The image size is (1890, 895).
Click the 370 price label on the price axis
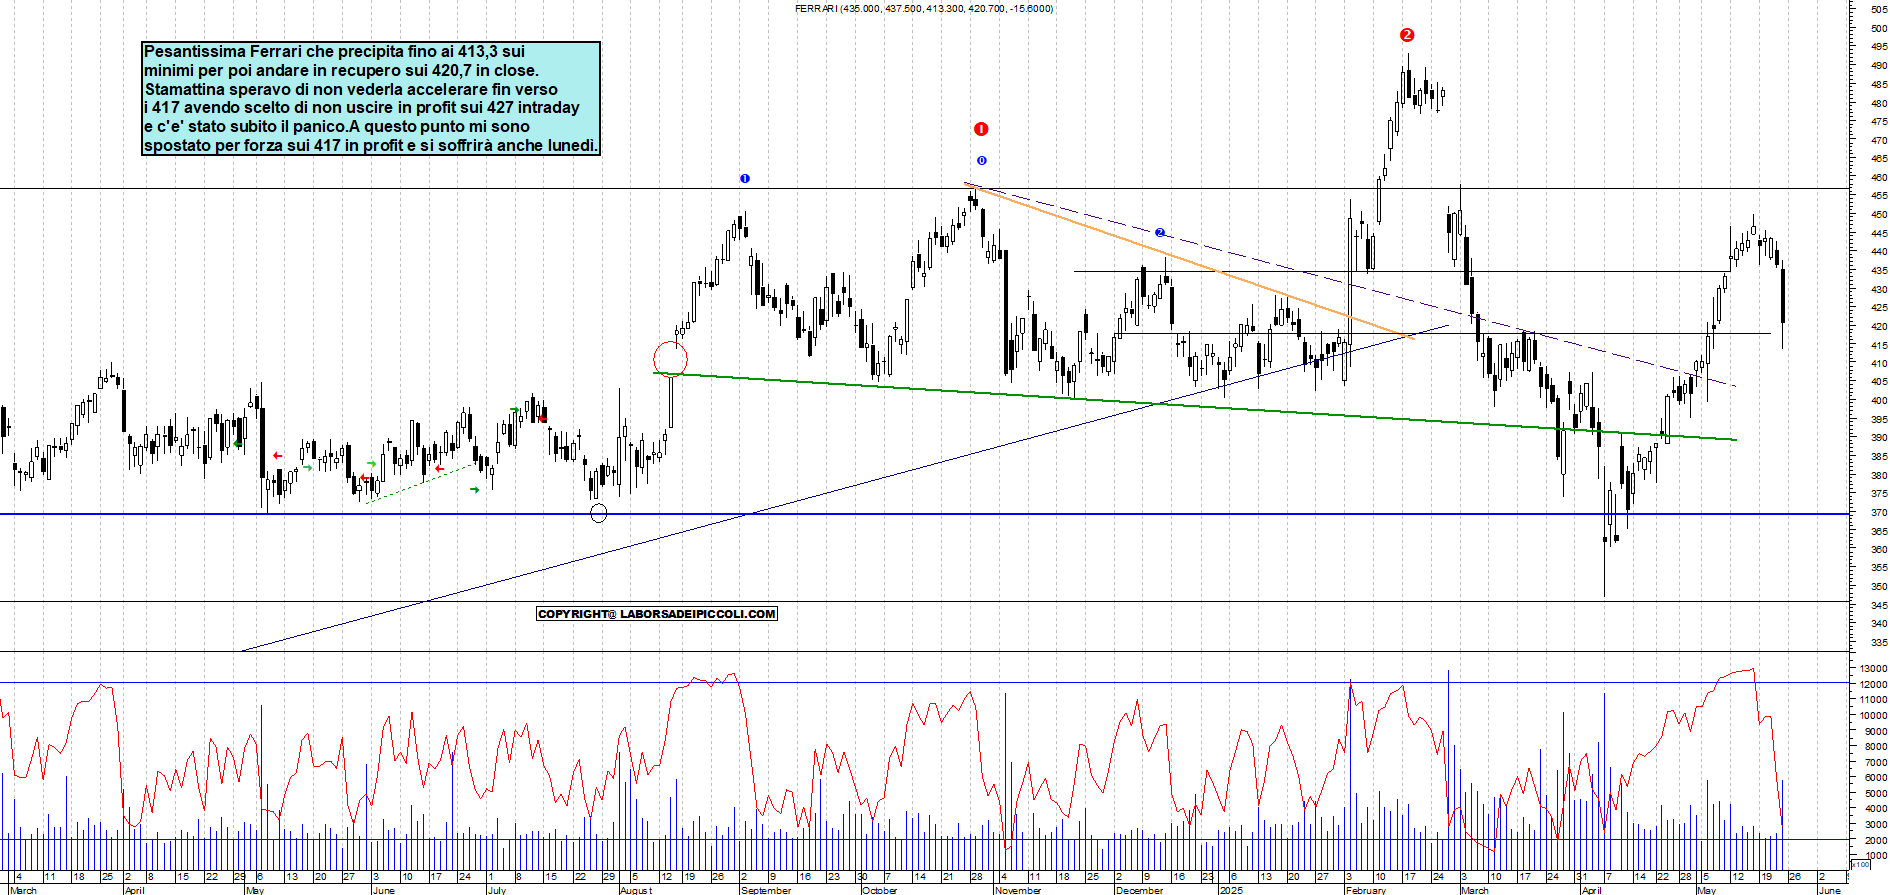[x=1878, y=512]
